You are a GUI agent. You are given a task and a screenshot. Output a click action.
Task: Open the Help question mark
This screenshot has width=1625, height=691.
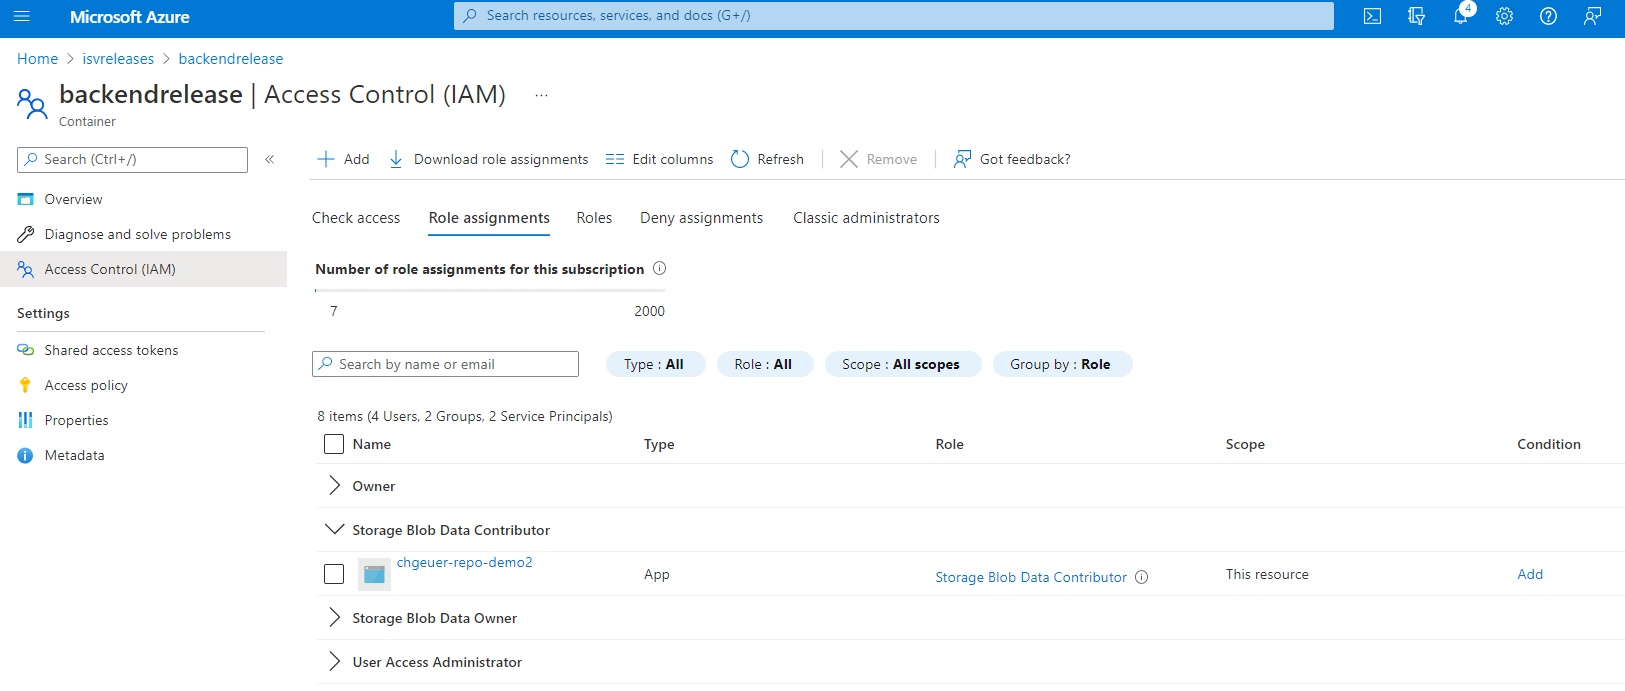tap(1548, 16)
